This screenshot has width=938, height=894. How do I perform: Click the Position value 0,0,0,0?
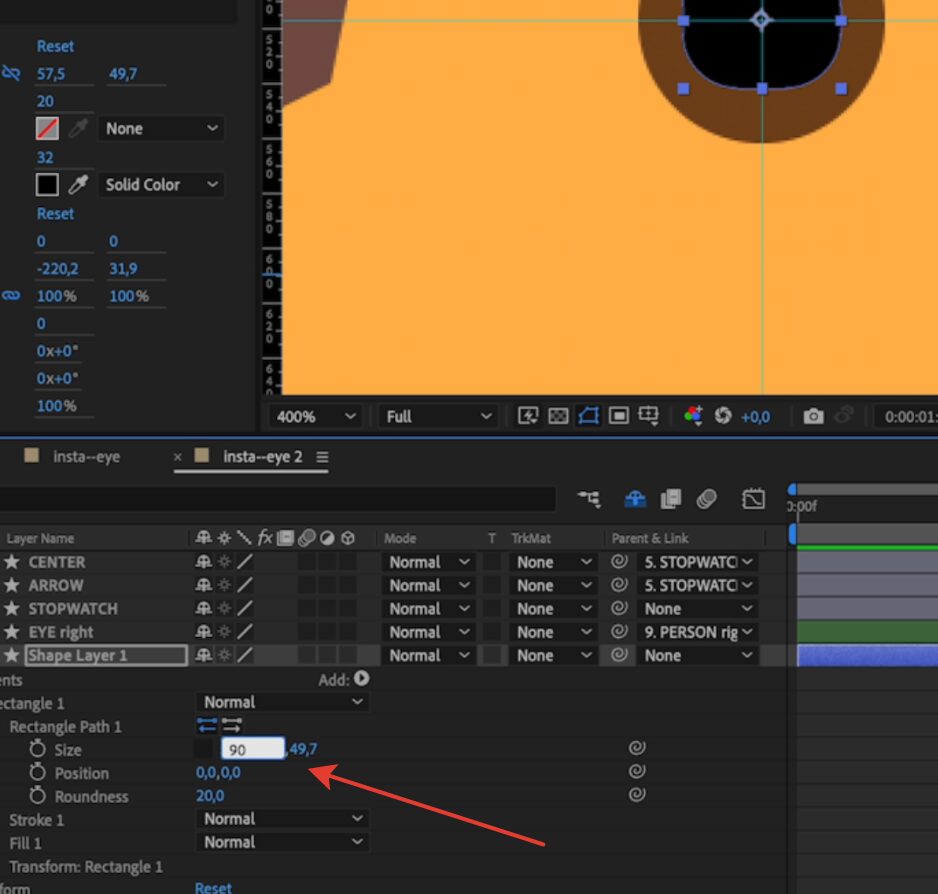218,772
